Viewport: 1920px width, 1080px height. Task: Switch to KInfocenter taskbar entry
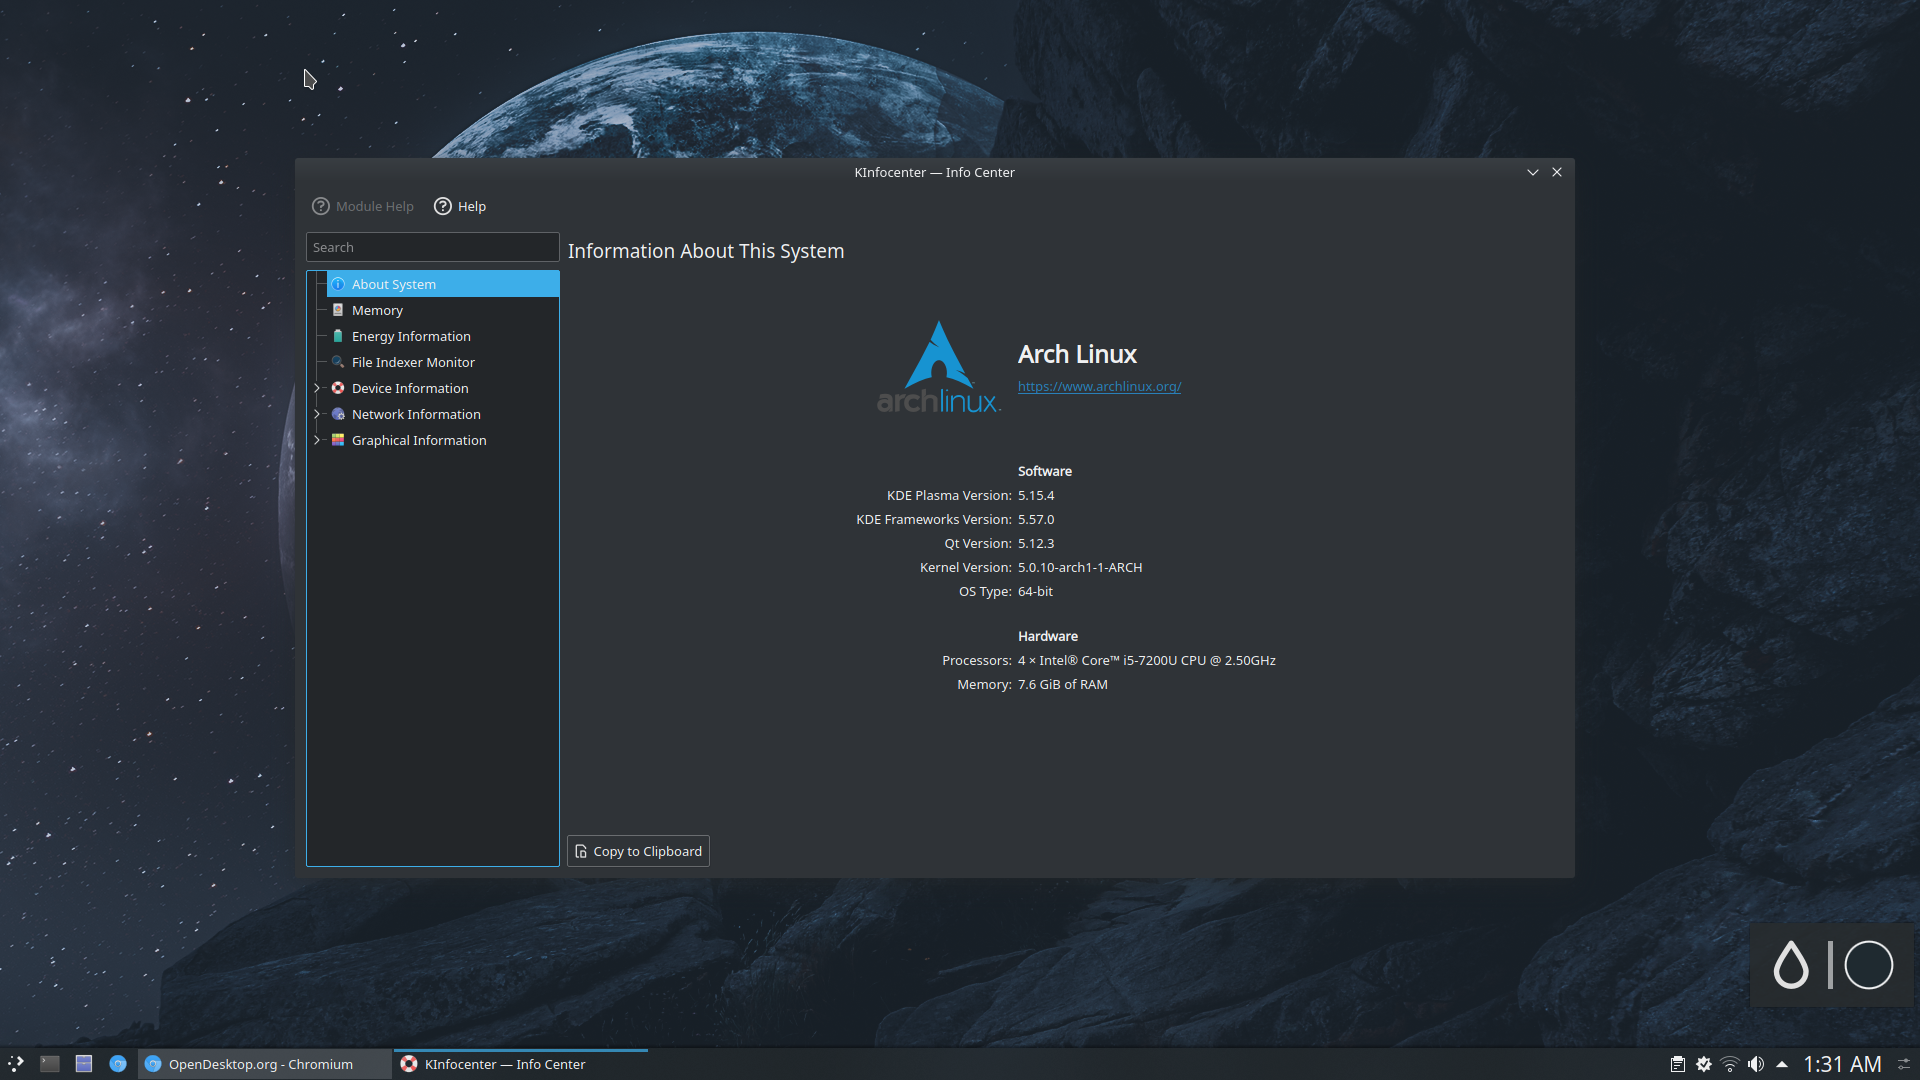pyautogui.click(x=520, y=1064)
